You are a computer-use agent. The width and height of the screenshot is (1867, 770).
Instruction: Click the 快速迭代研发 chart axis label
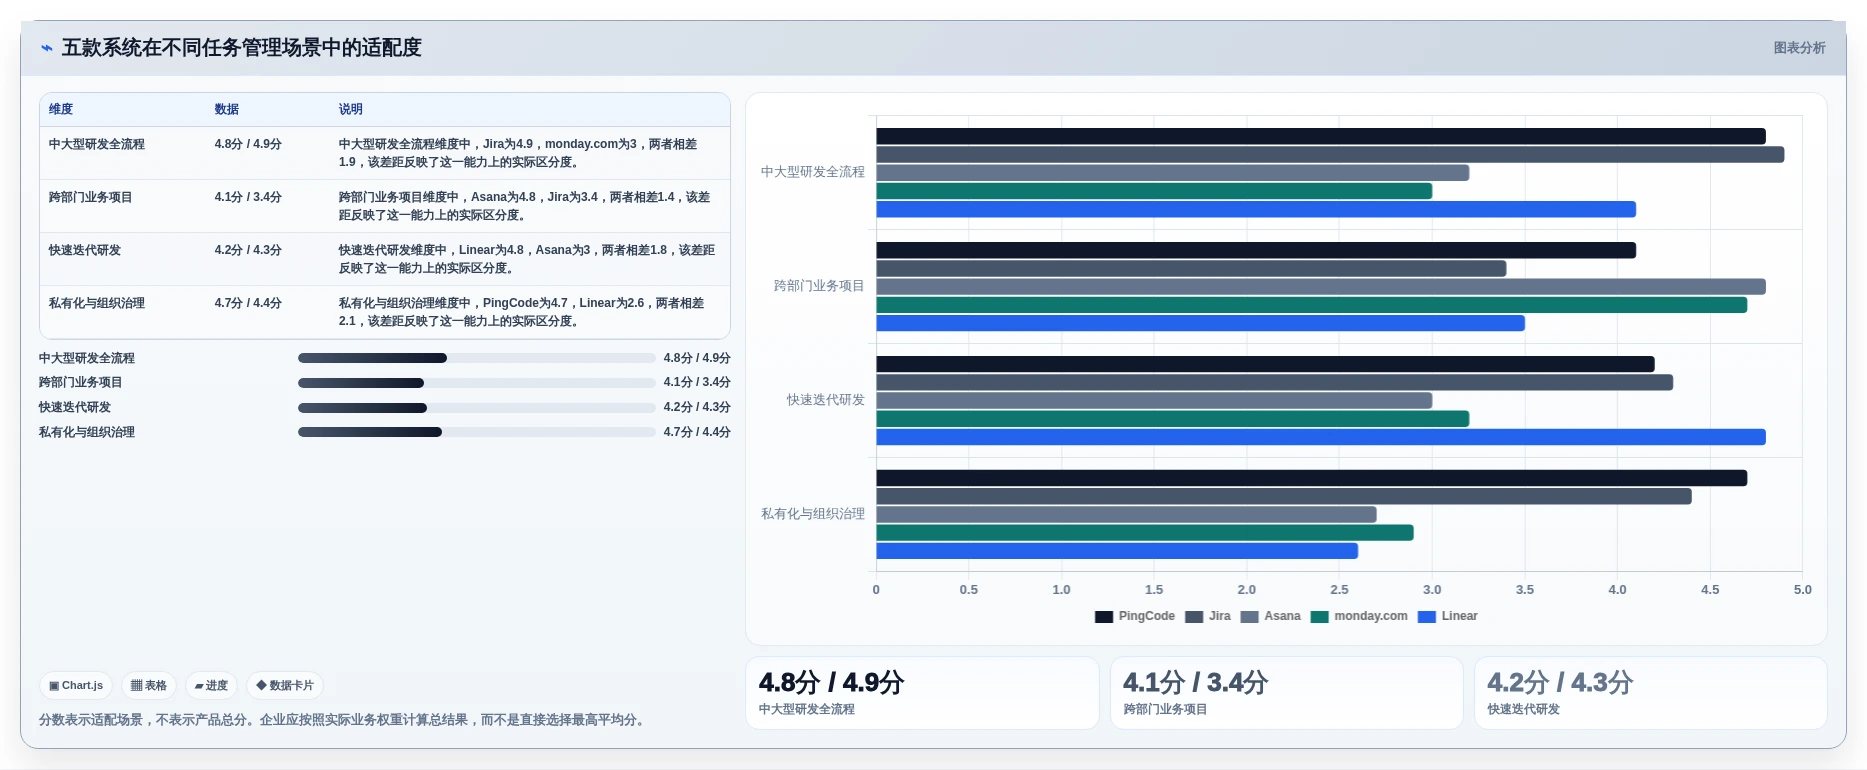pyautogui.click(x=826, y=400)
